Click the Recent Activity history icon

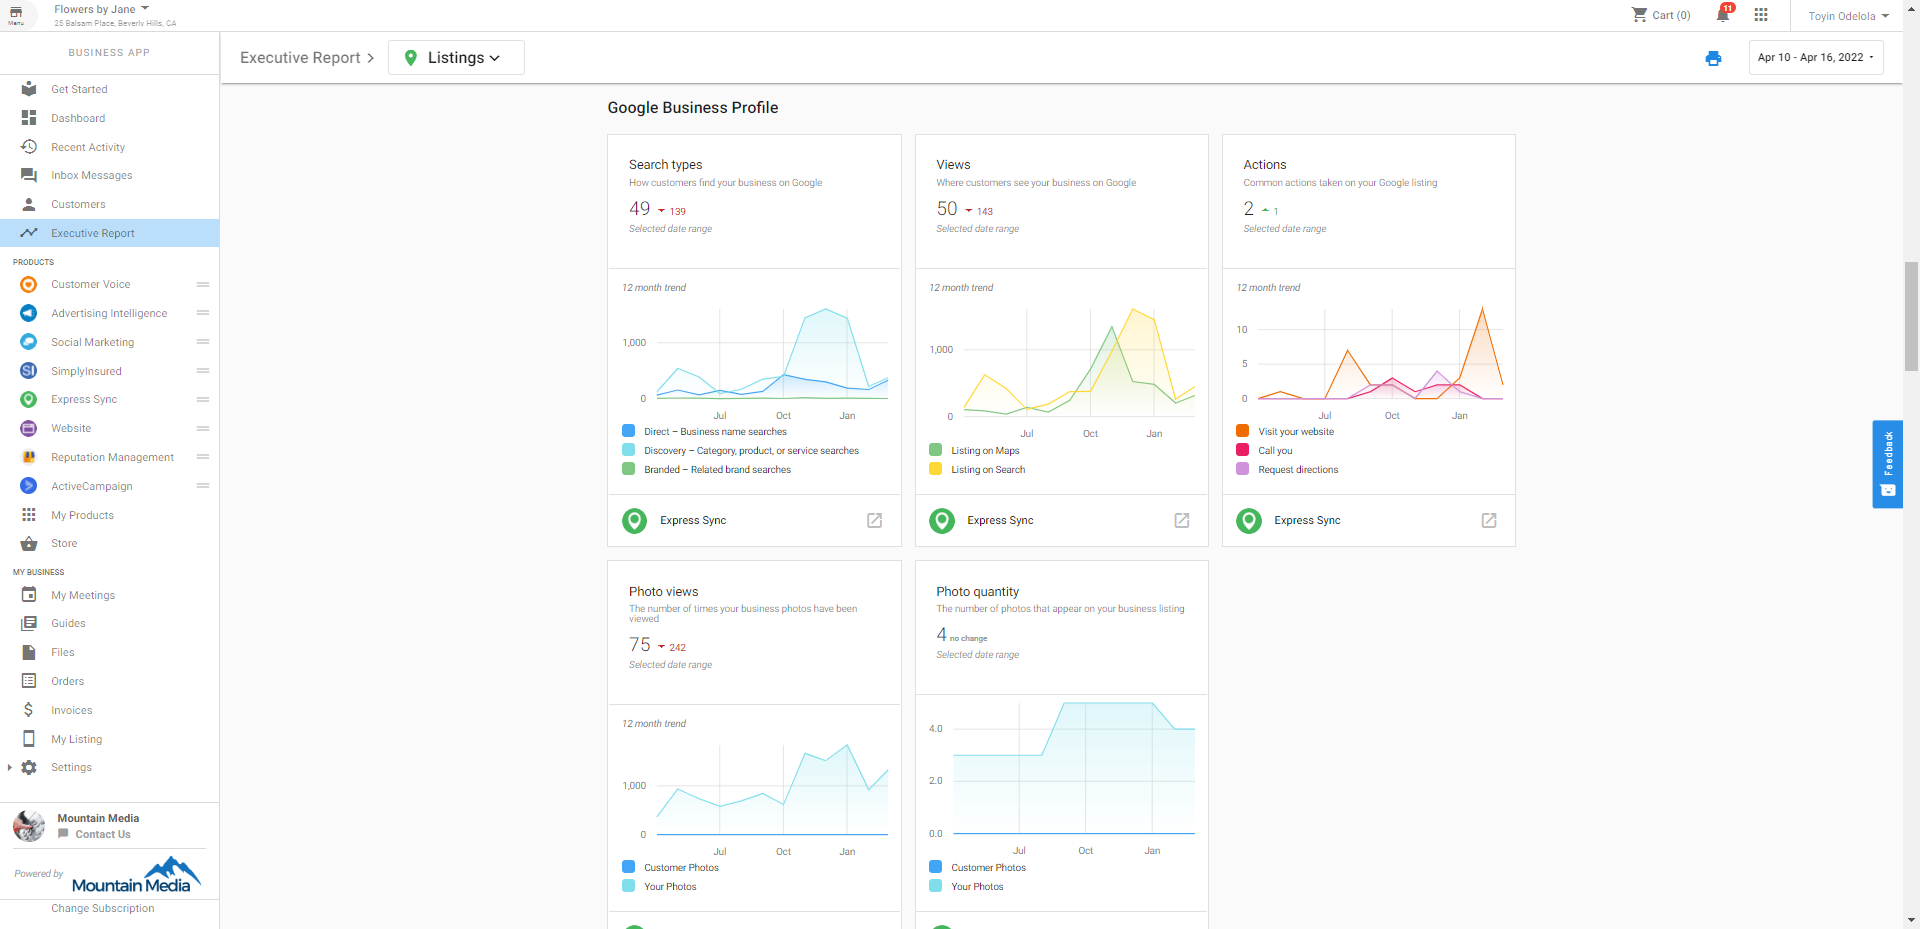click(29, 147)
